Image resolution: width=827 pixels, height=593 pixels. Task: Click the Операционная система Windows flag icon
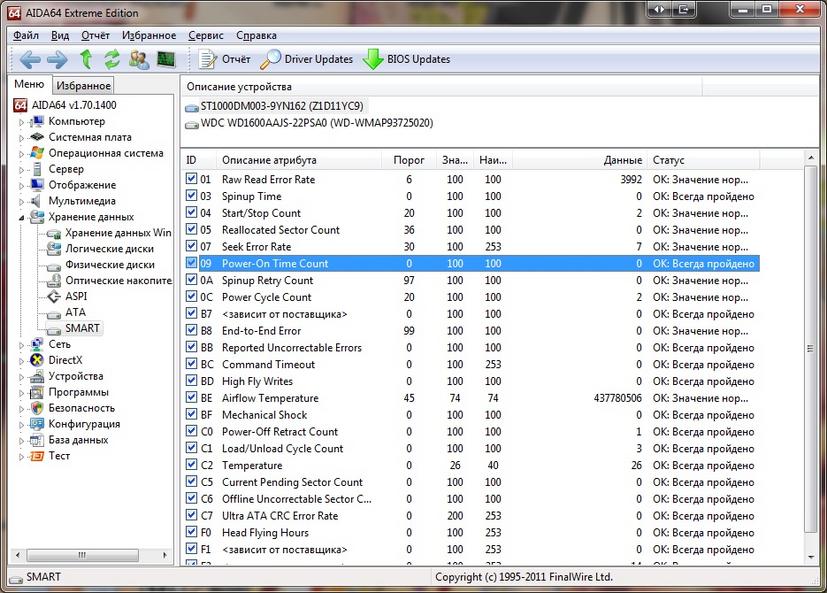pos(37,153)
